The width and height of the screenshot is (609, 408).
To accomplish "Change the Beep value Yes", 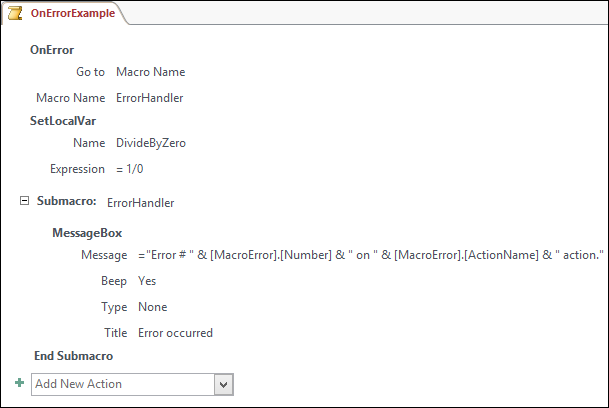I will click(147, 281).
